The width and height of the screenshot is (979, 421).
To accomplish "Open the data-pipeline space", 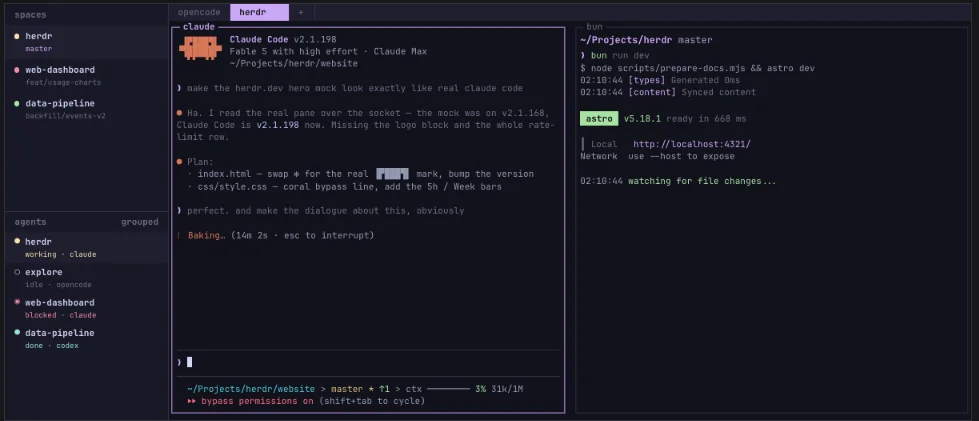I will coord(87,109).
